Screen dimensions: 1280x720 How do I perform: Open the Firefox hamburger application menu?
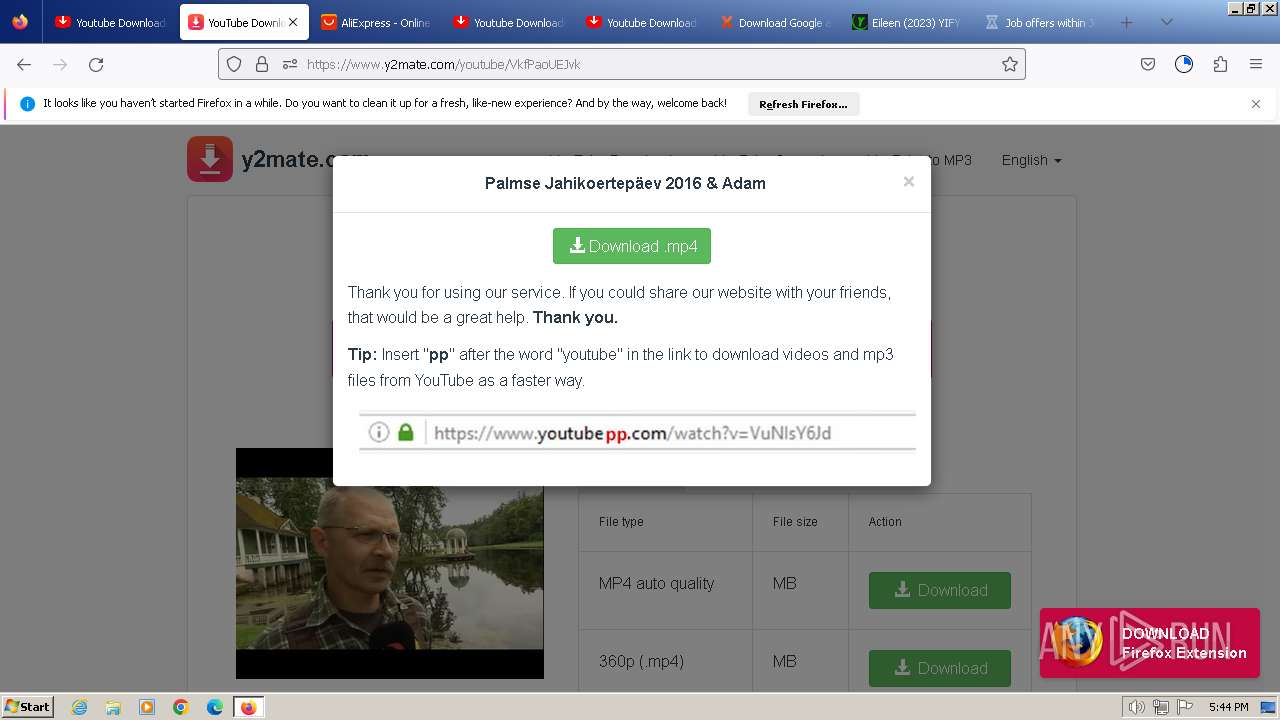click(x=1256, y=64)
